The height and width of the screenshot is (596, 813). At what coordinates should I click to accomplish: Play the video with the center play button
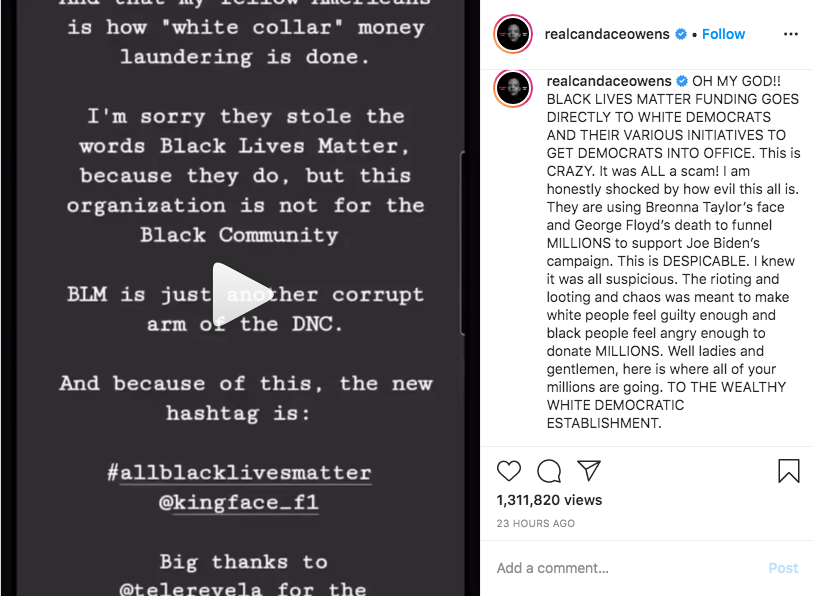pyautogui.click(x=240, y=295)
